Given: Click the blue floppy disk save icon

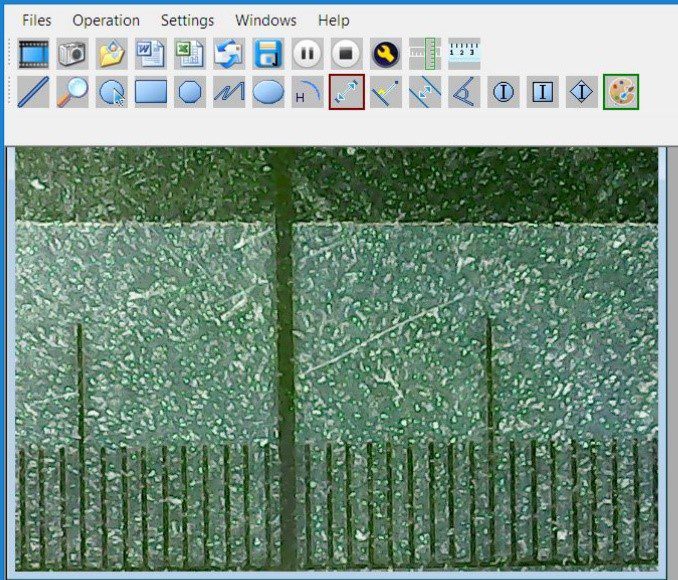Looking at the screenshot, I should (x=268, y=54).
